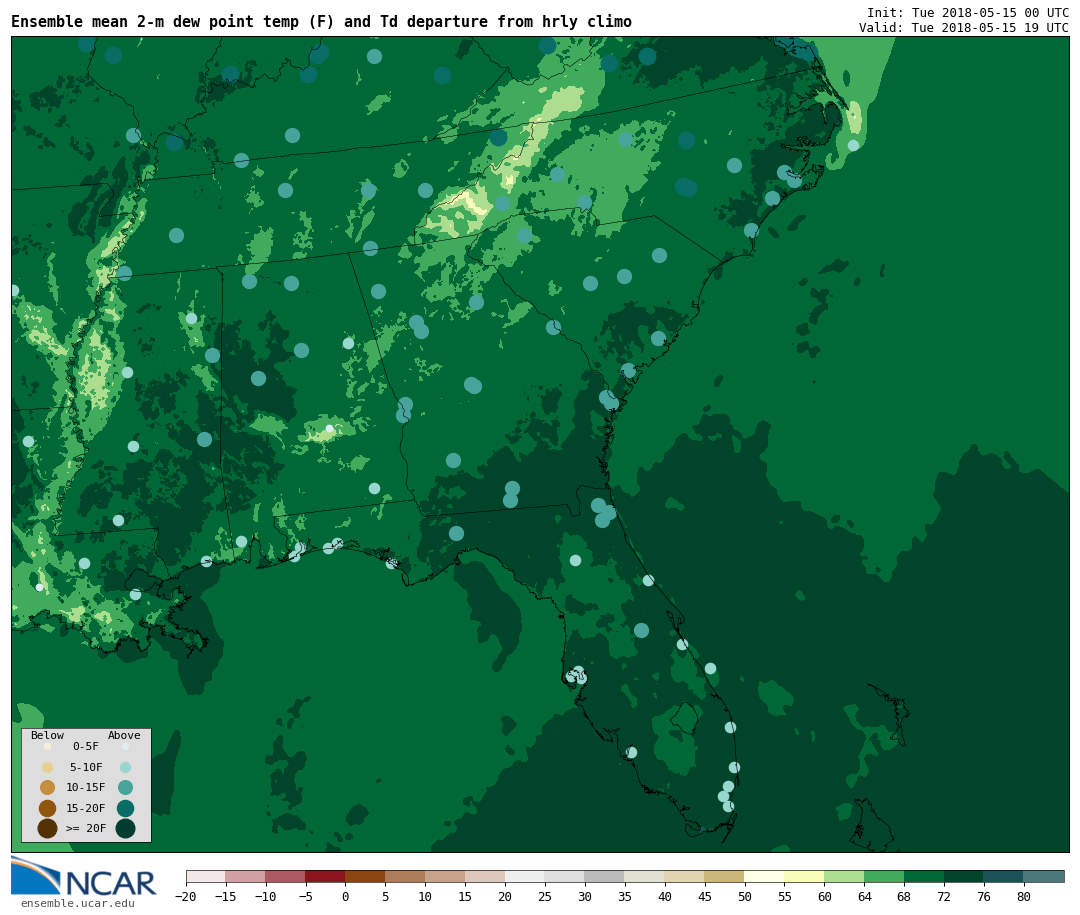Select the 20 to 25 colorbar swatch
The image size is (1080, 915).
[526, 876]
